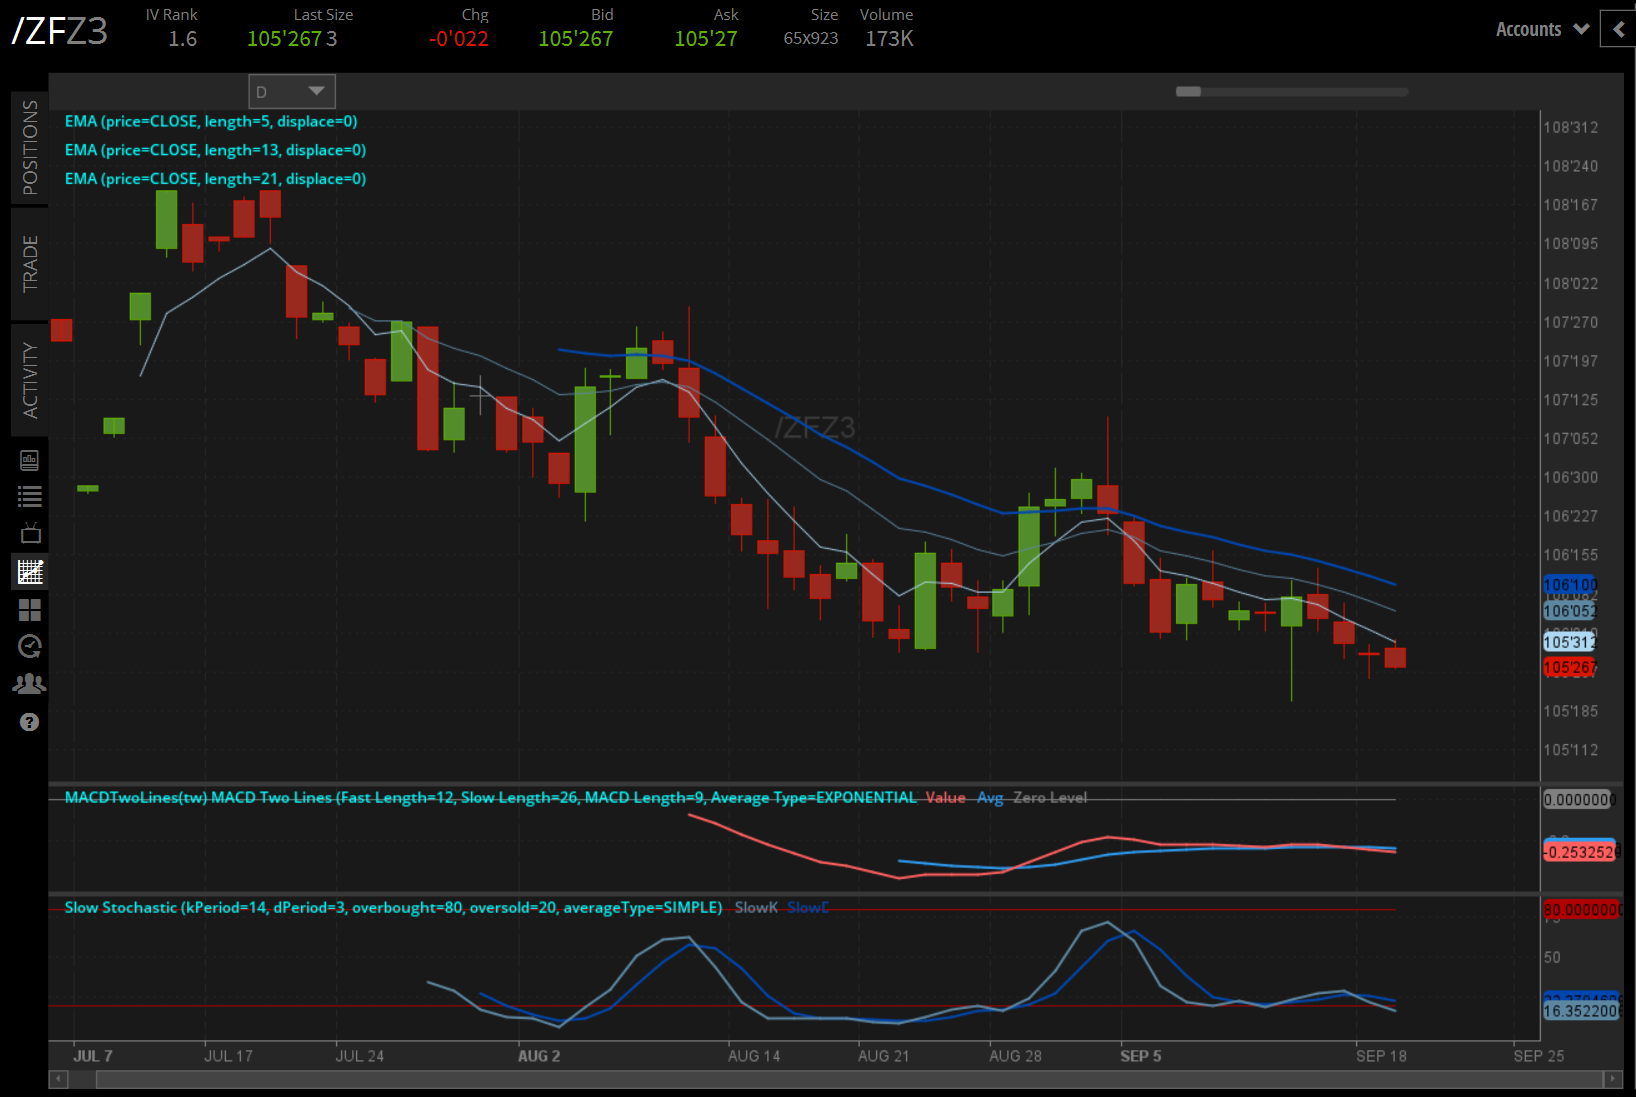Screen dimensions: 1636x1097
Task: Open the community people icon
Action: 29,684
